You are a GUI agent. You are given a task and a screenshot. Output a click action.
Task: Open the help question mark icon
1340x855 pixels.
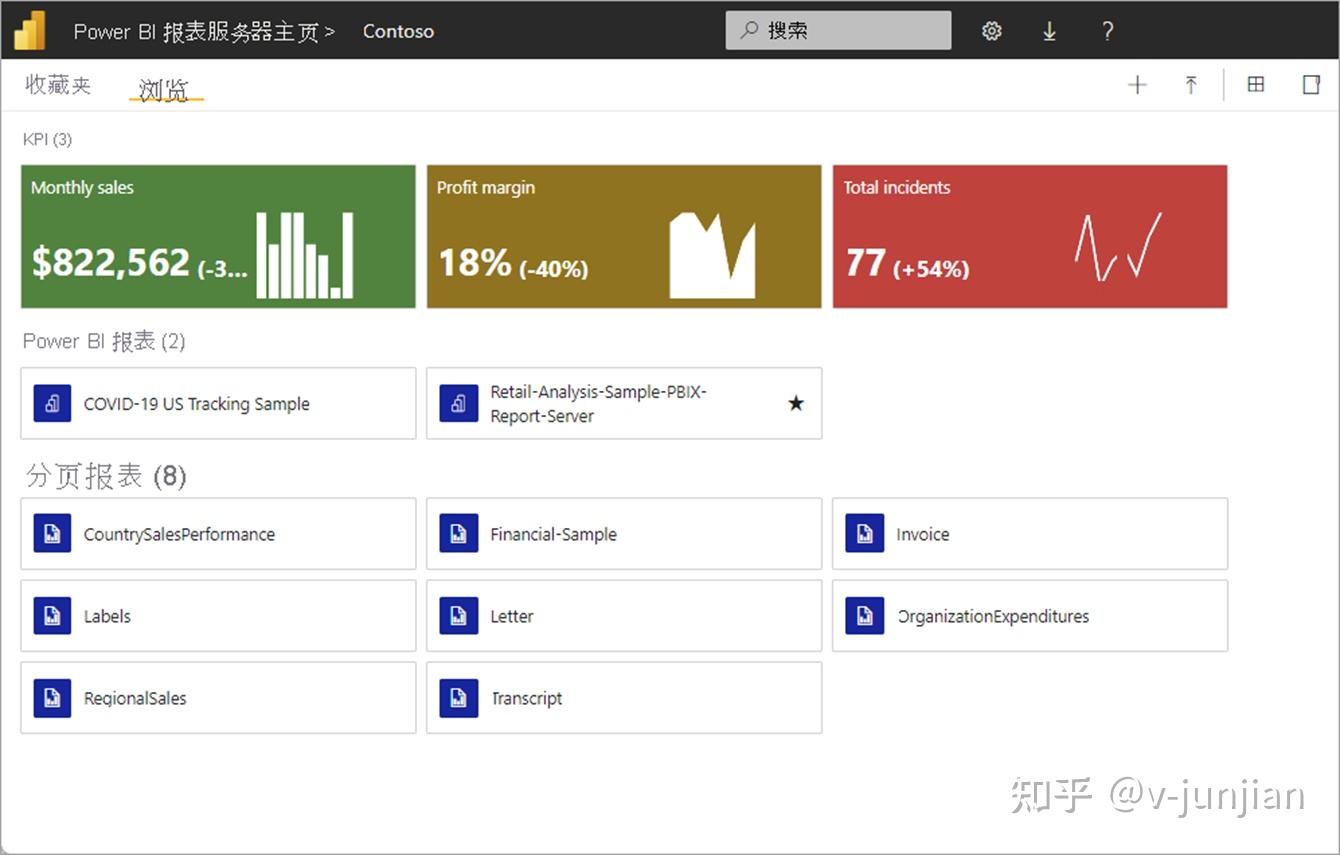pos(1107,31)
